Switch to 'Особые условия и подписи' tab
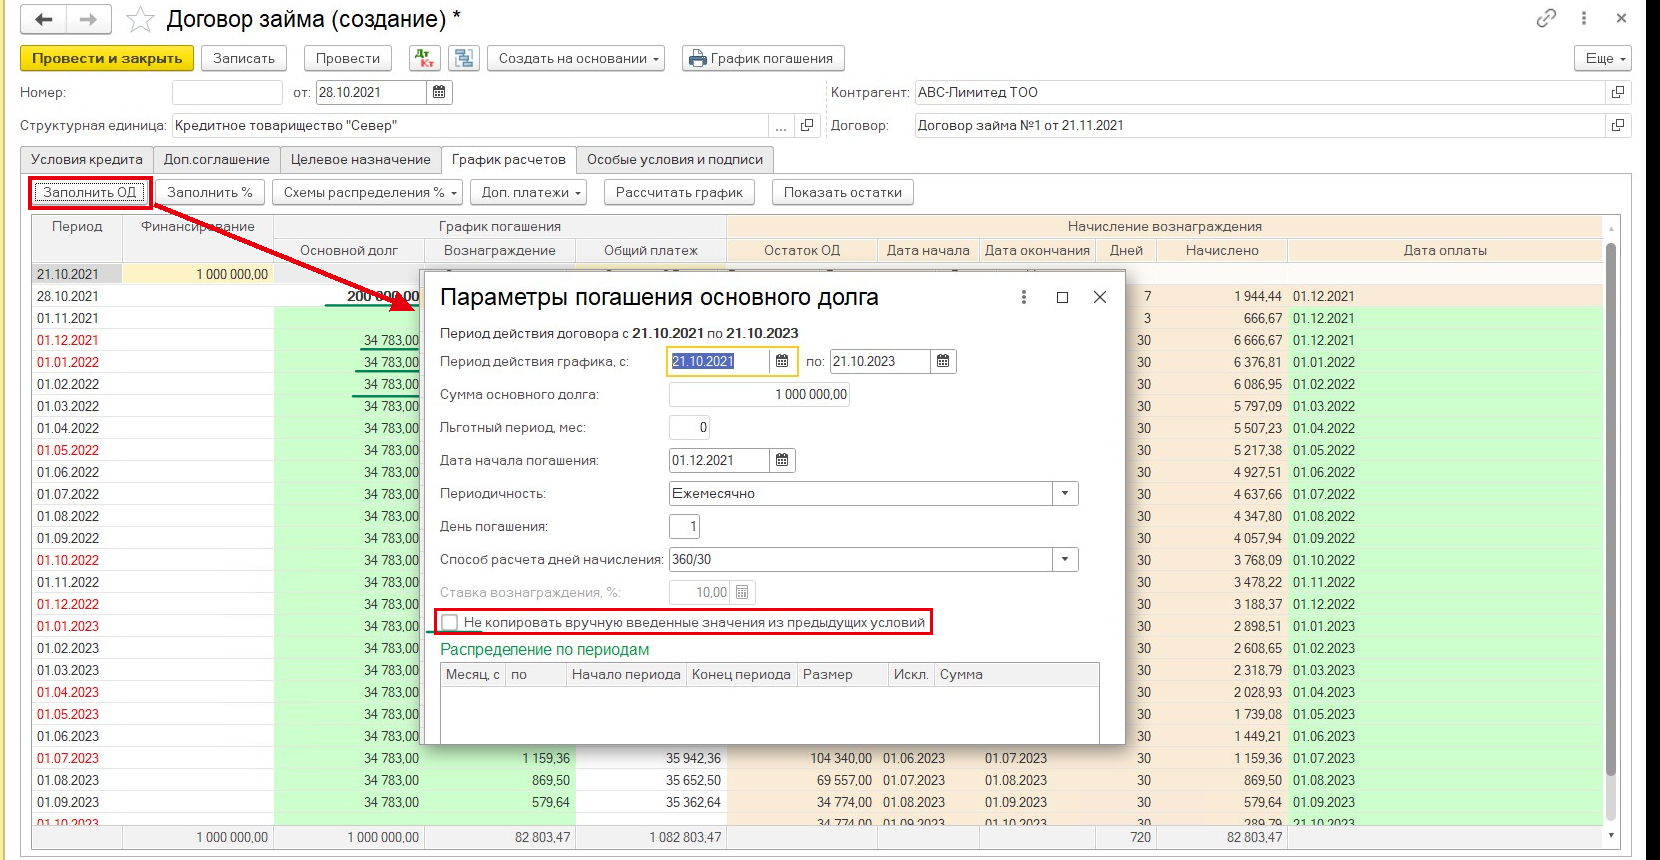 [x=675, y=159]
